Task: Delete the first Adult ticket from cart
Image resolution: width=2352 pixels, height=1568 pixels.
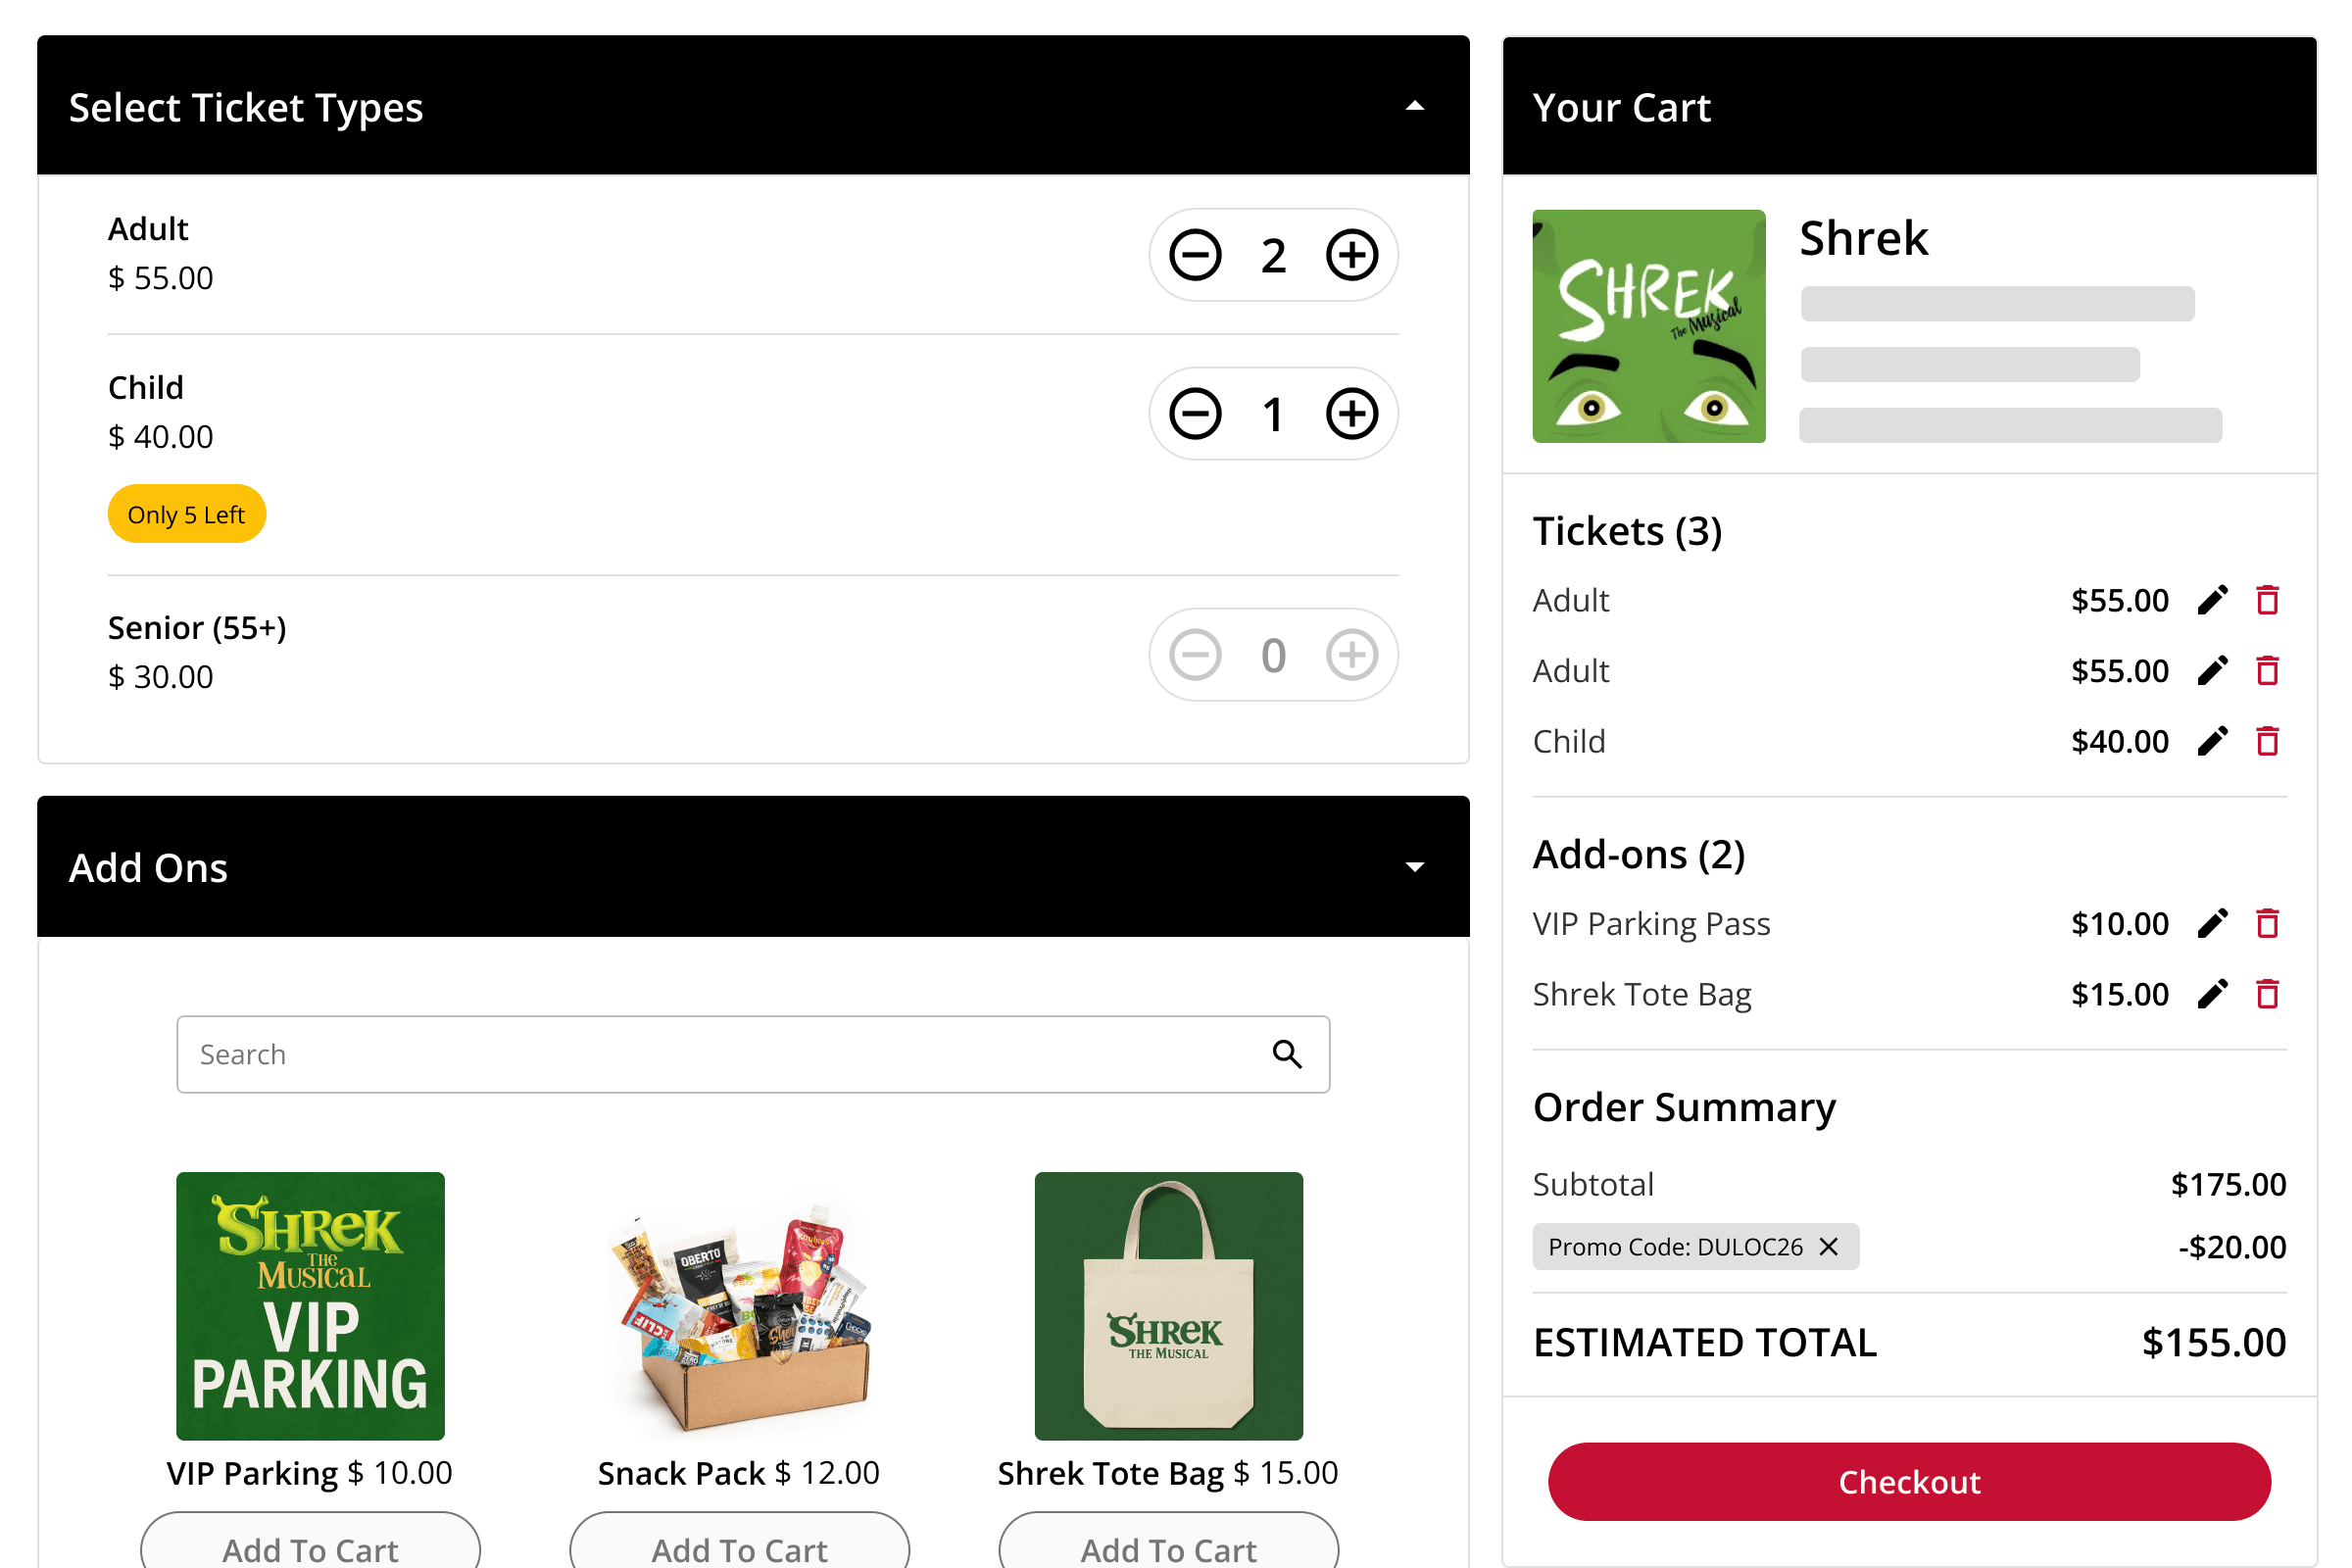Action: (2267, 600)
